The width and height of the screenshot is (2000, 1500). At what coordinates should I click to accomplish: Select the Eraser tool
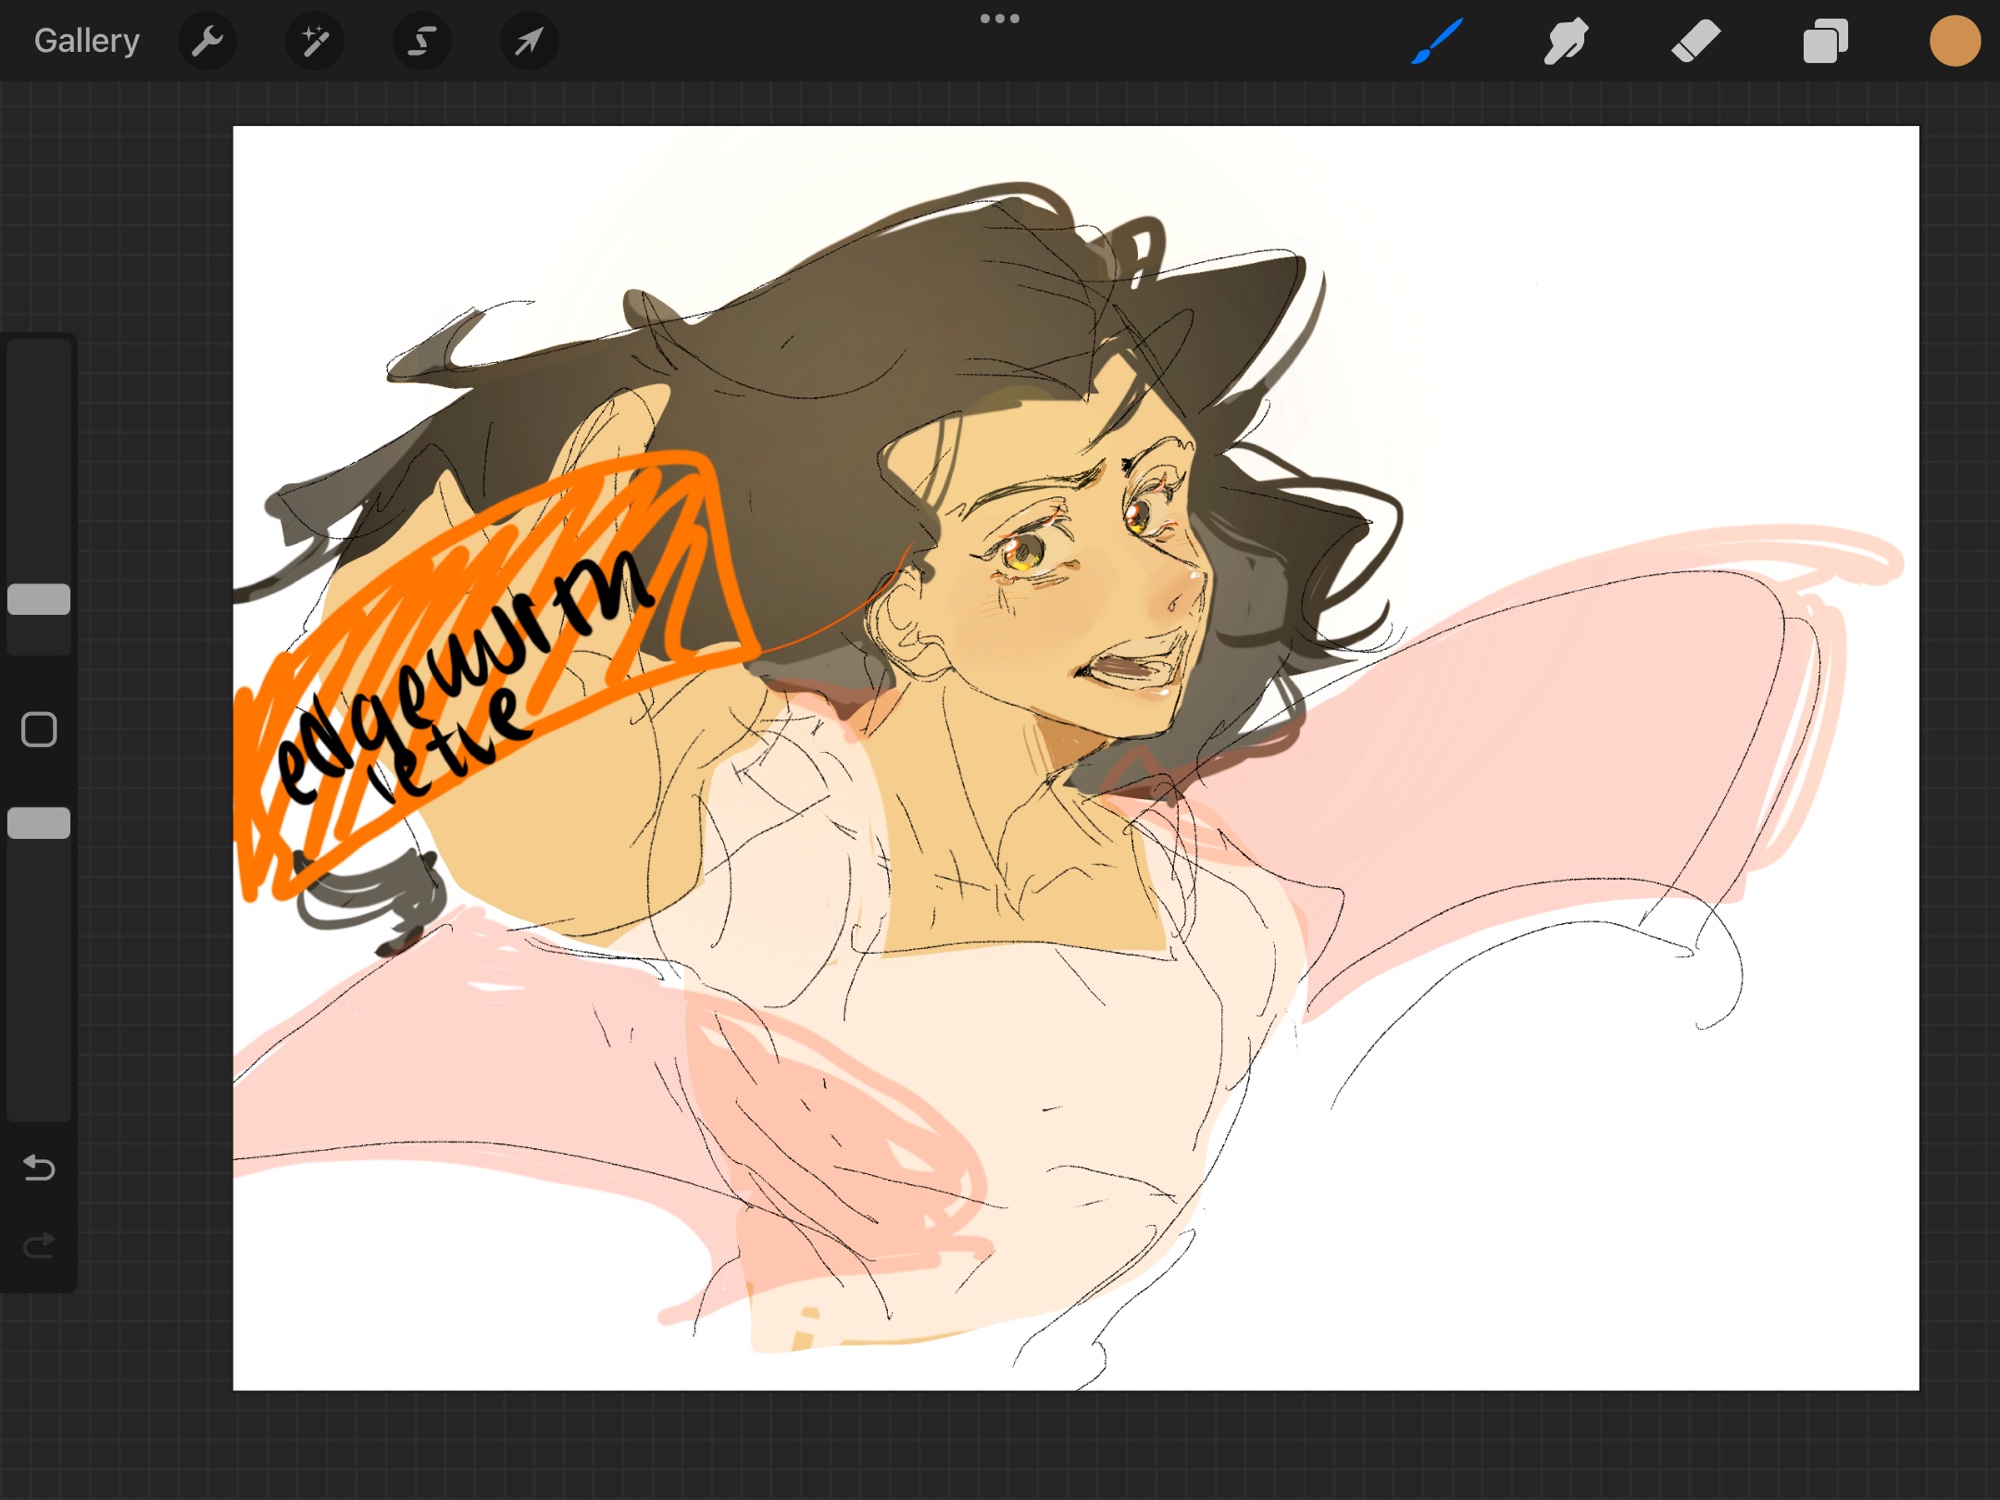1695,41
